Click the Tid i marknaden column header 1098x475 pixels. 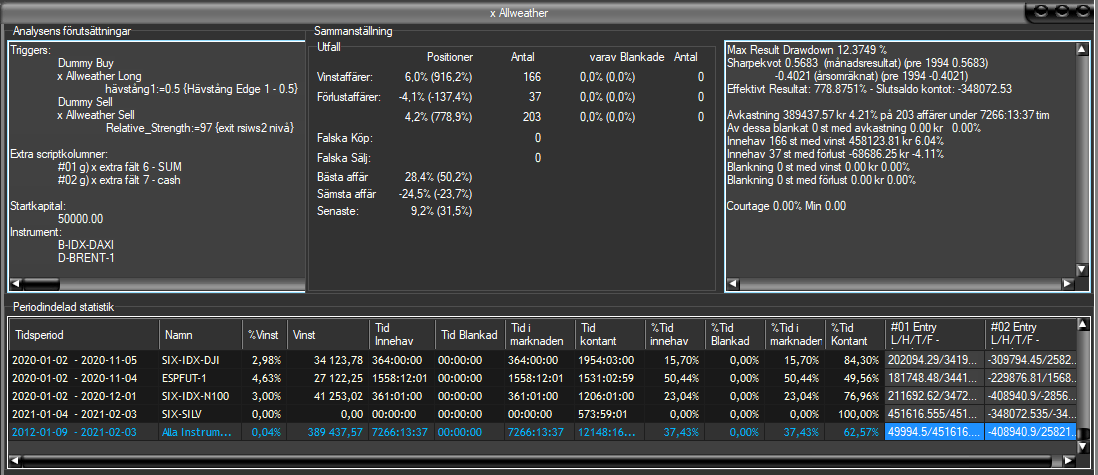click(539, 331)
